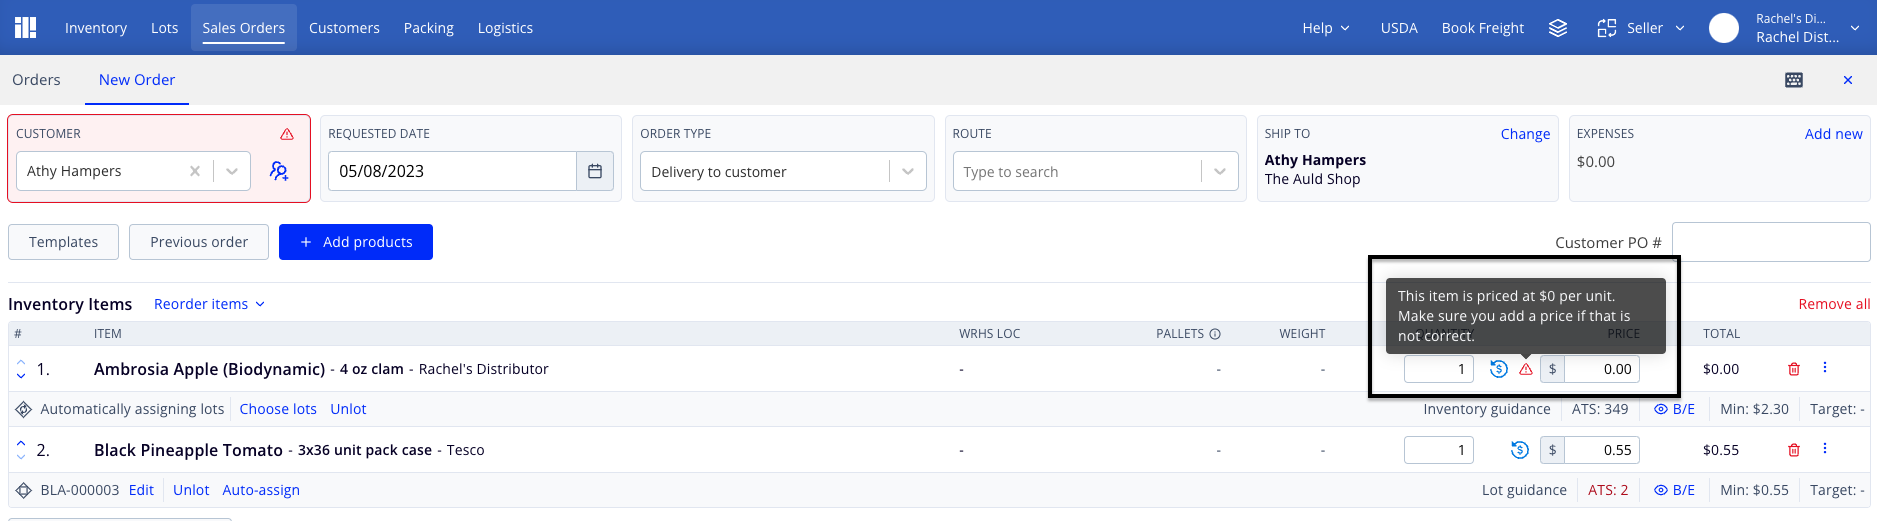Image resolution: width=1877 pixels, height=521 pixels.
Task: Expand the Order Type dropdown
Action: coord(908,171)
